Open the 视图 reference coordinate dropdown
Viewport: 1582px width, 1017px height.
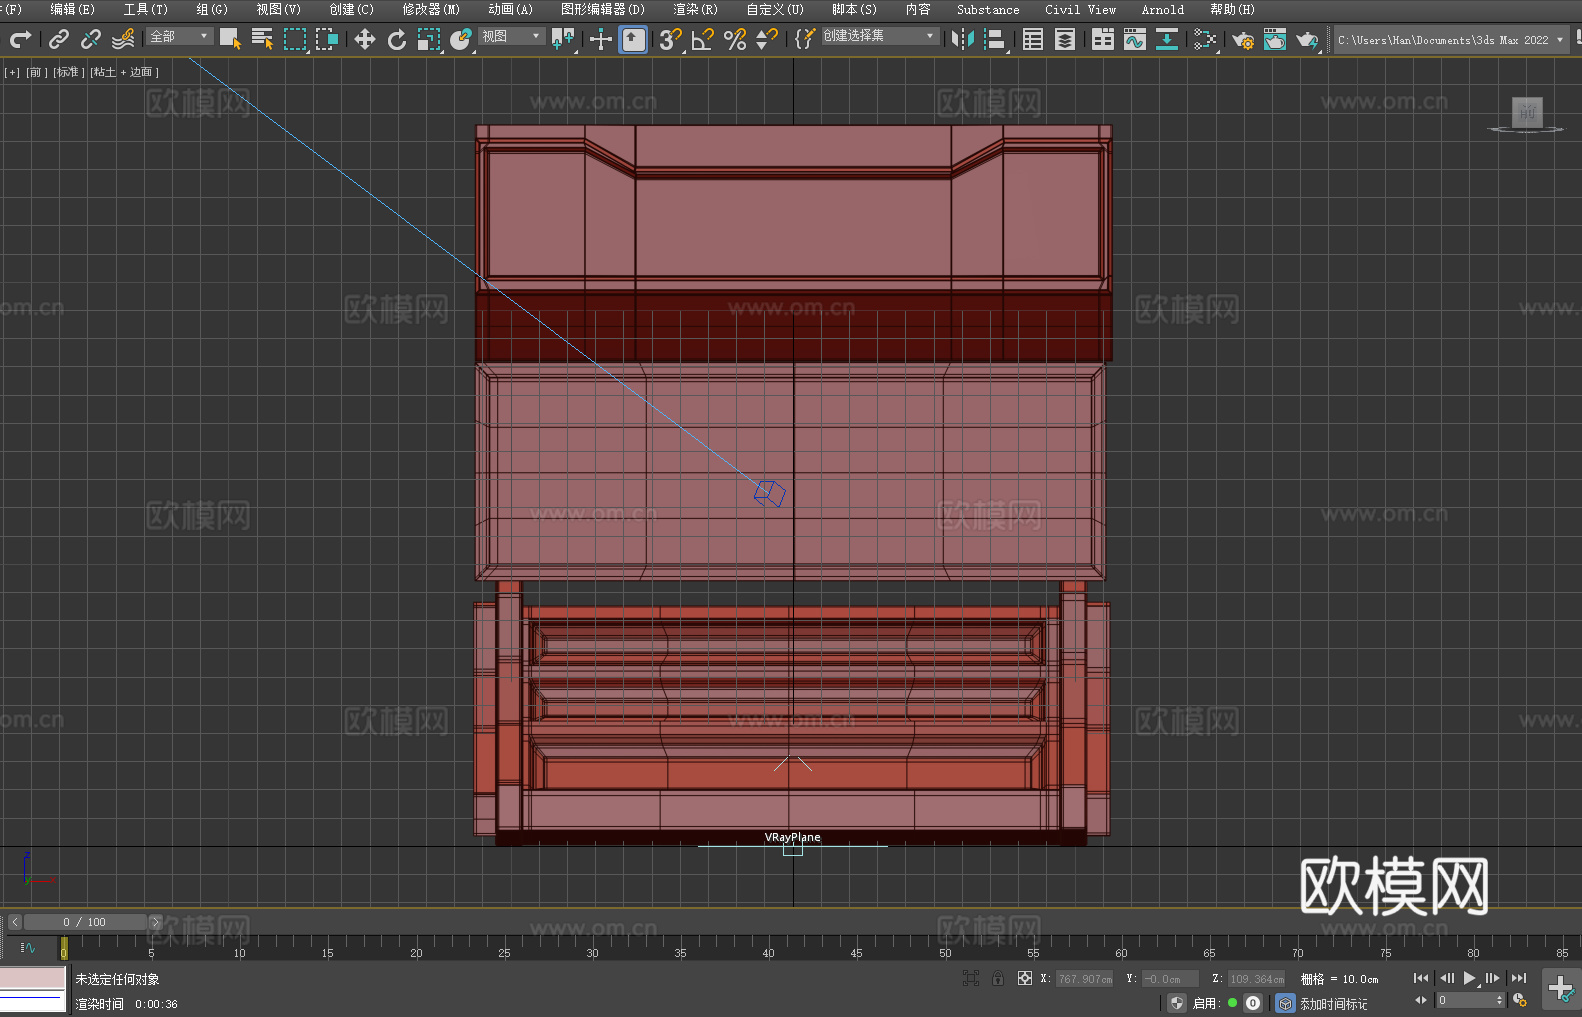click(x=512, y=36)
